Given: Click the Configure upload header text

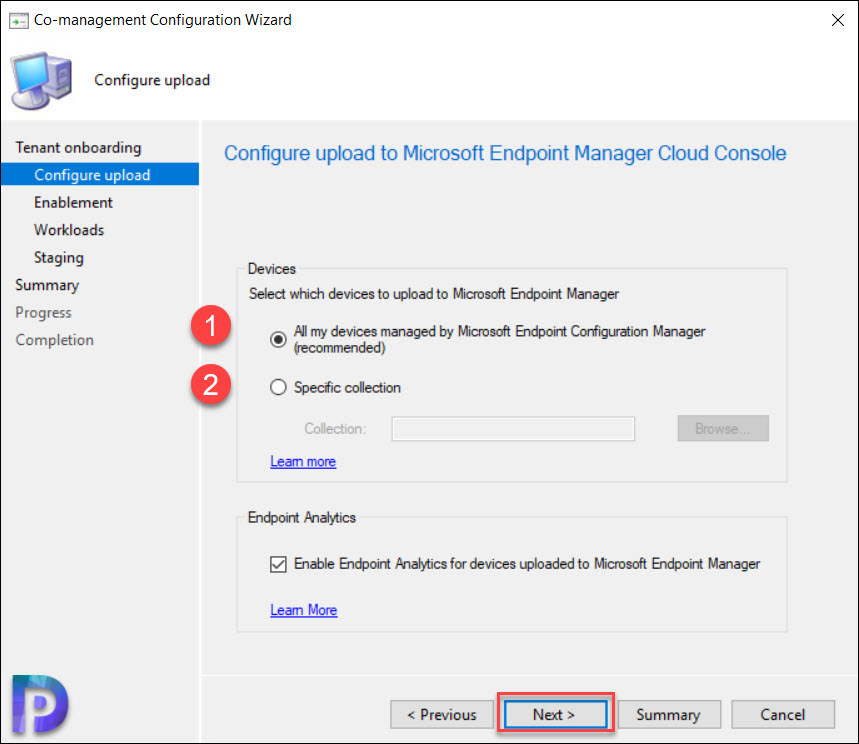Looking at the screenshot, I should [x=152, y=80].
